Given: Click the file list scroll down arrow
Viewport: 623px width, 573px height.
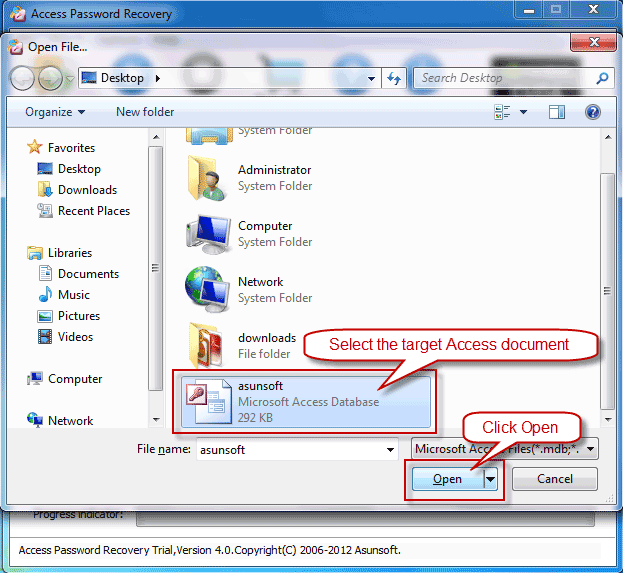Looking at the screenshot, I should coord(608,420).
